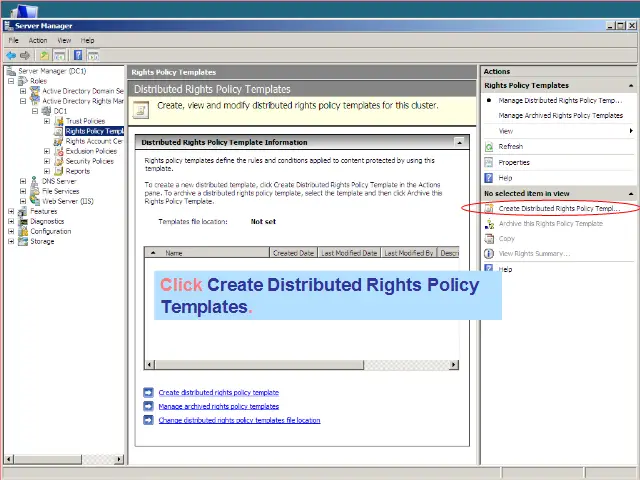The height and width of the screenshot is (480, 640).
Task: Expand the Exclusion Policies node
Action: 47,151
